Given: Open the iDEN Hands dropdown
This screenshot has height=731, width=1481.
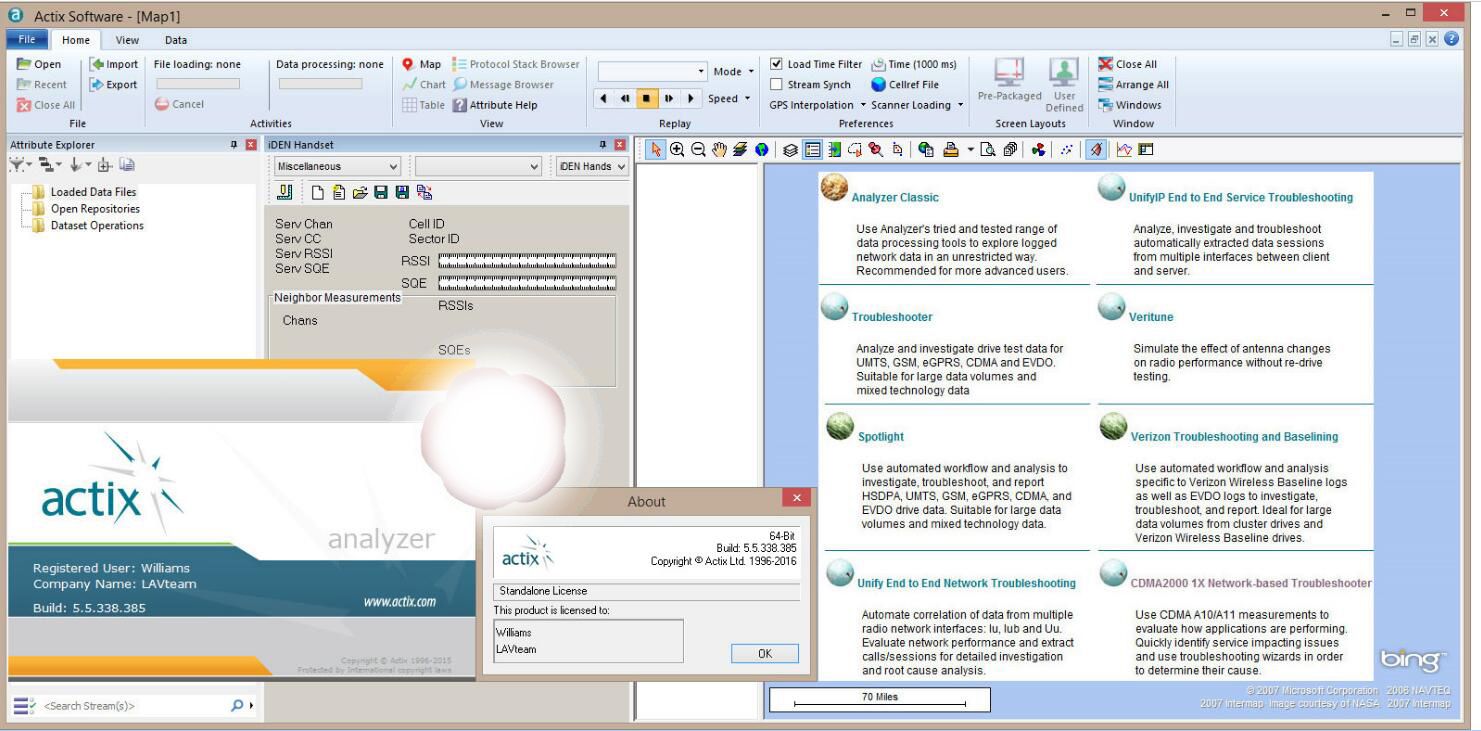Looking at the screenshot, I should (591, 166).
